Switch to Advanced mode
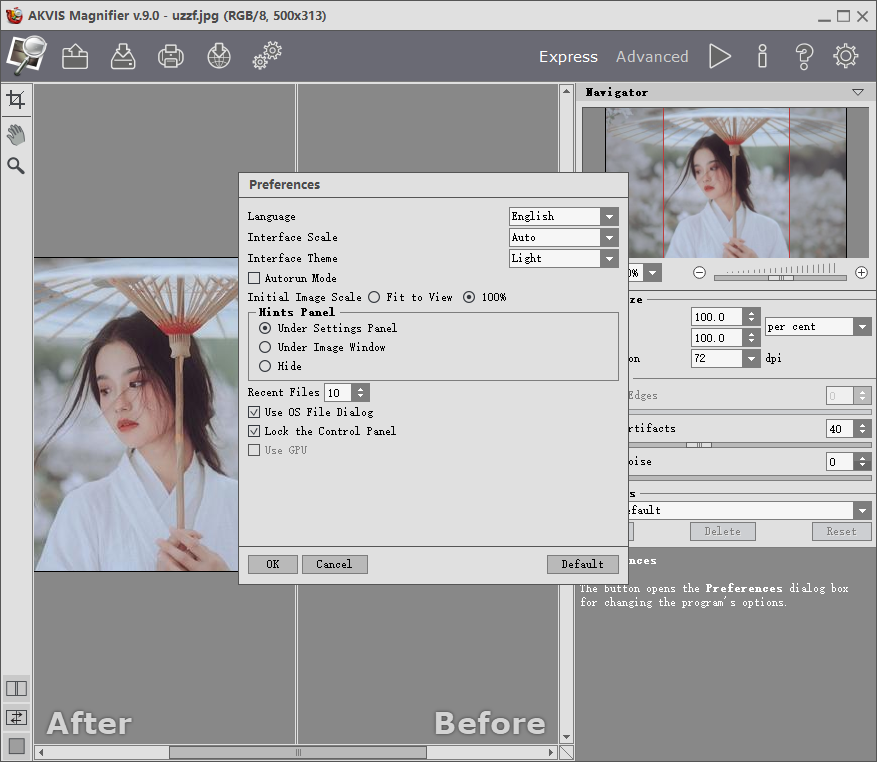 click(x=652, y=57)
